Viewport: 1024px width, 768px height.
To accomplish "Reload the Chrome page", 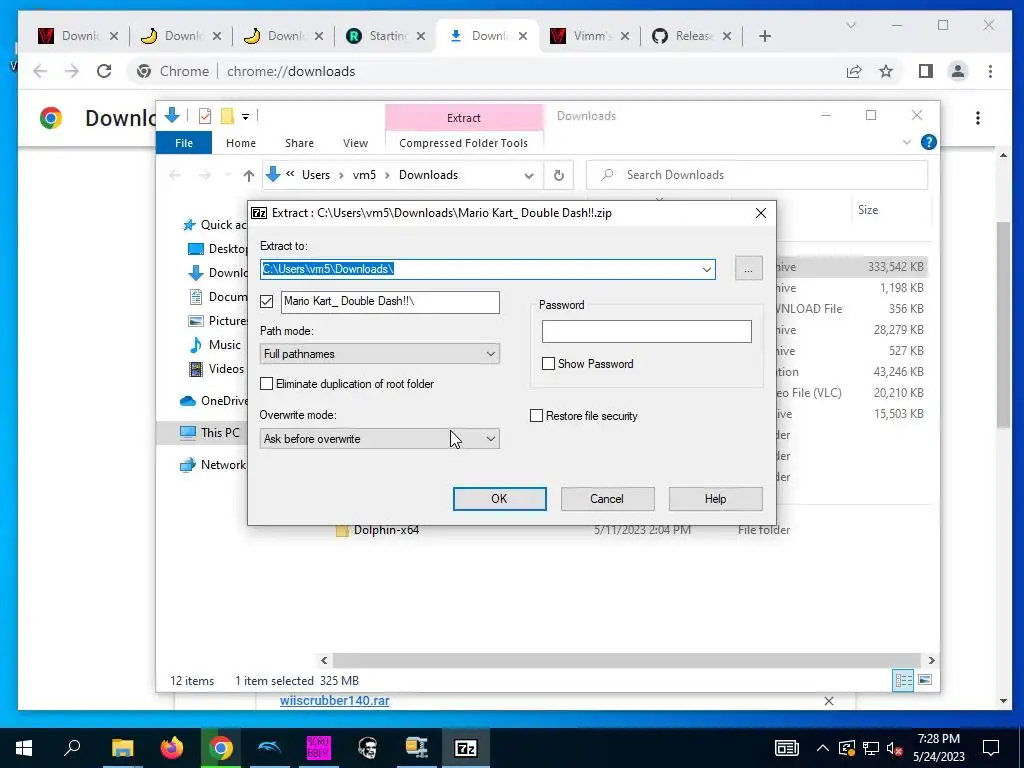I will 104,71.
